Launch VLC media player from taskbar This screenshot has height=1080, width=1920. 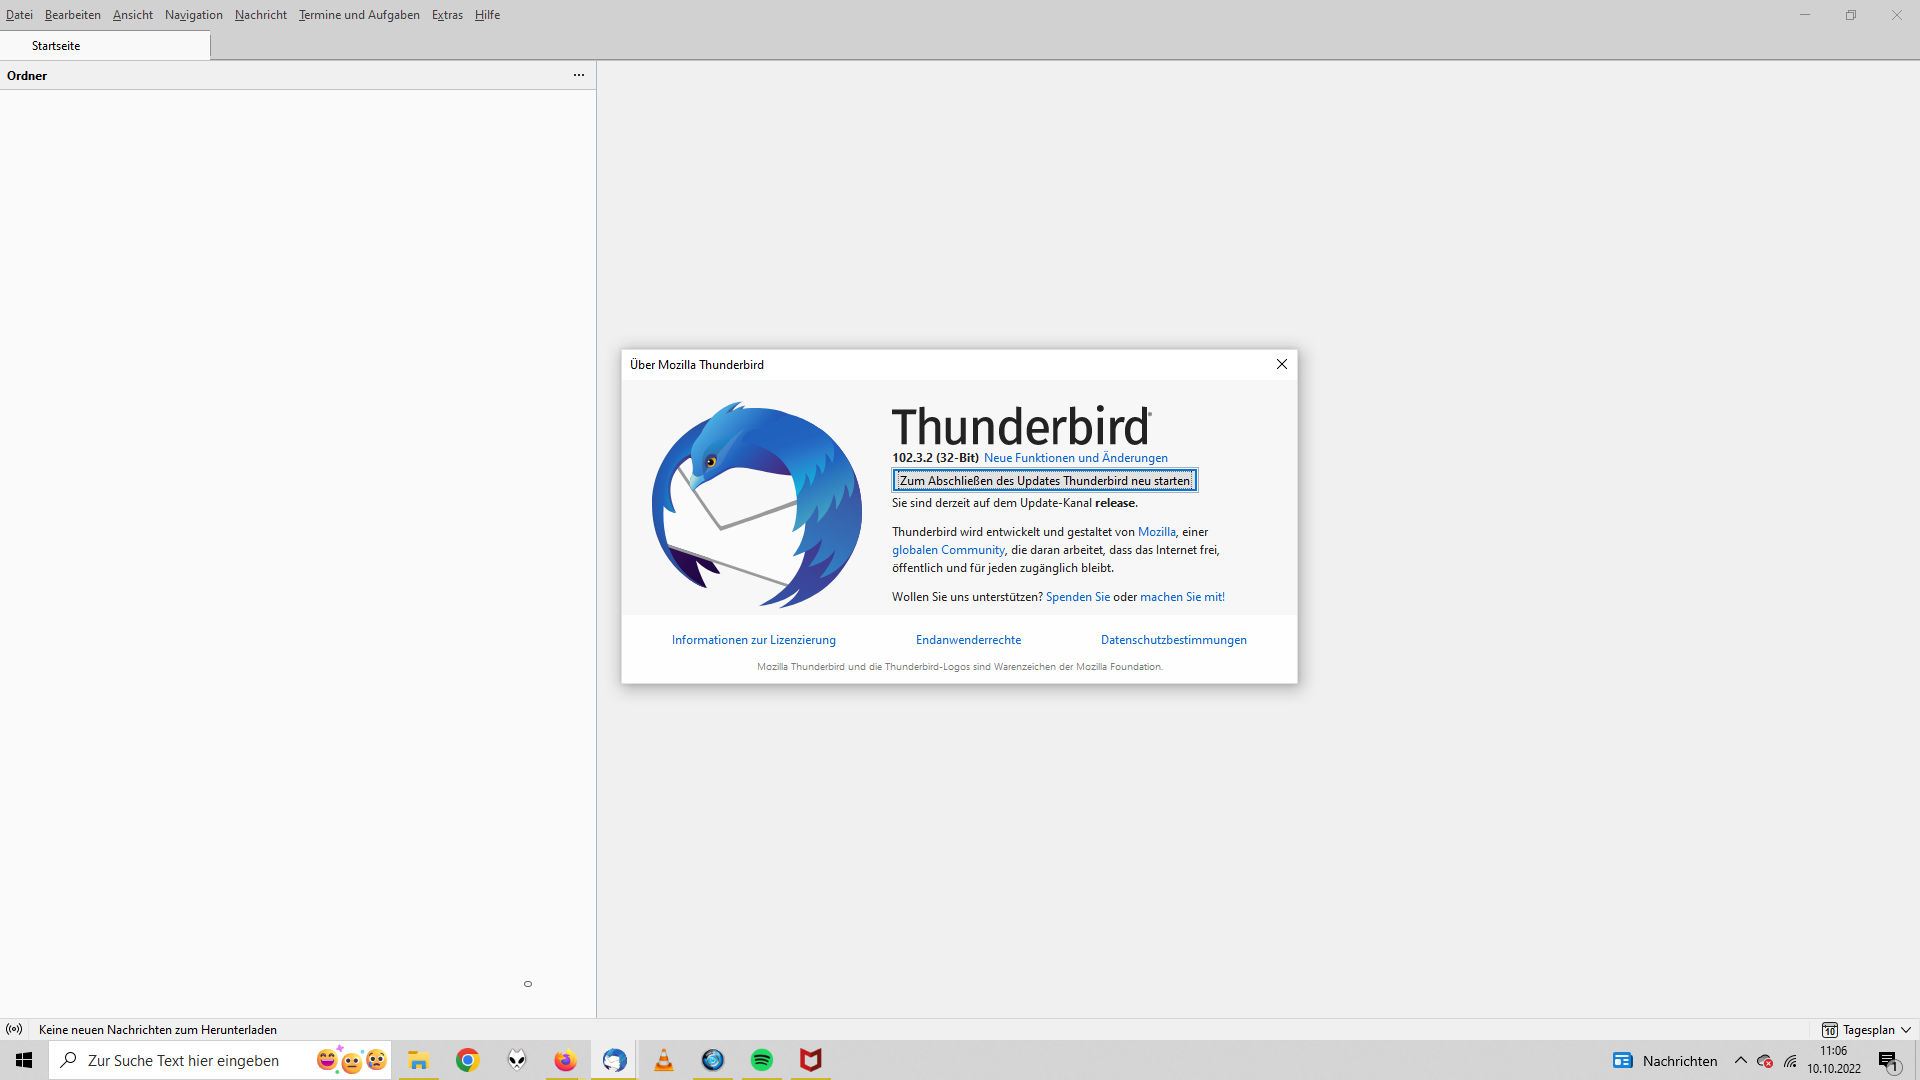pos(664,1060)
